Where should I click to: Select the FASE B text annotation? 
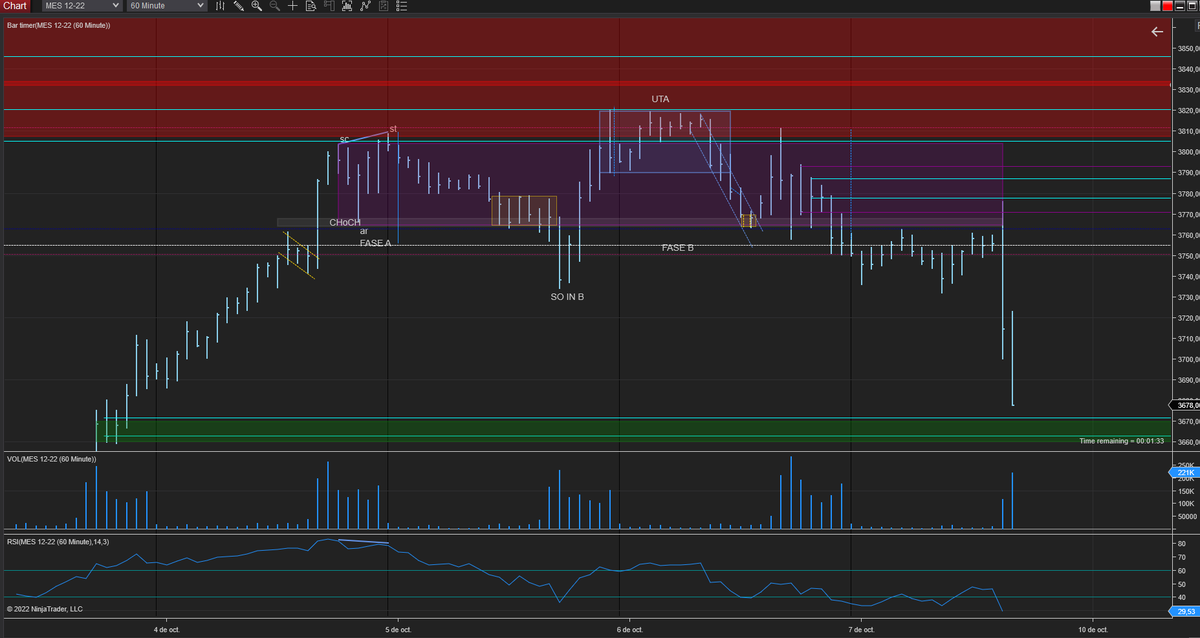(677, 247)
